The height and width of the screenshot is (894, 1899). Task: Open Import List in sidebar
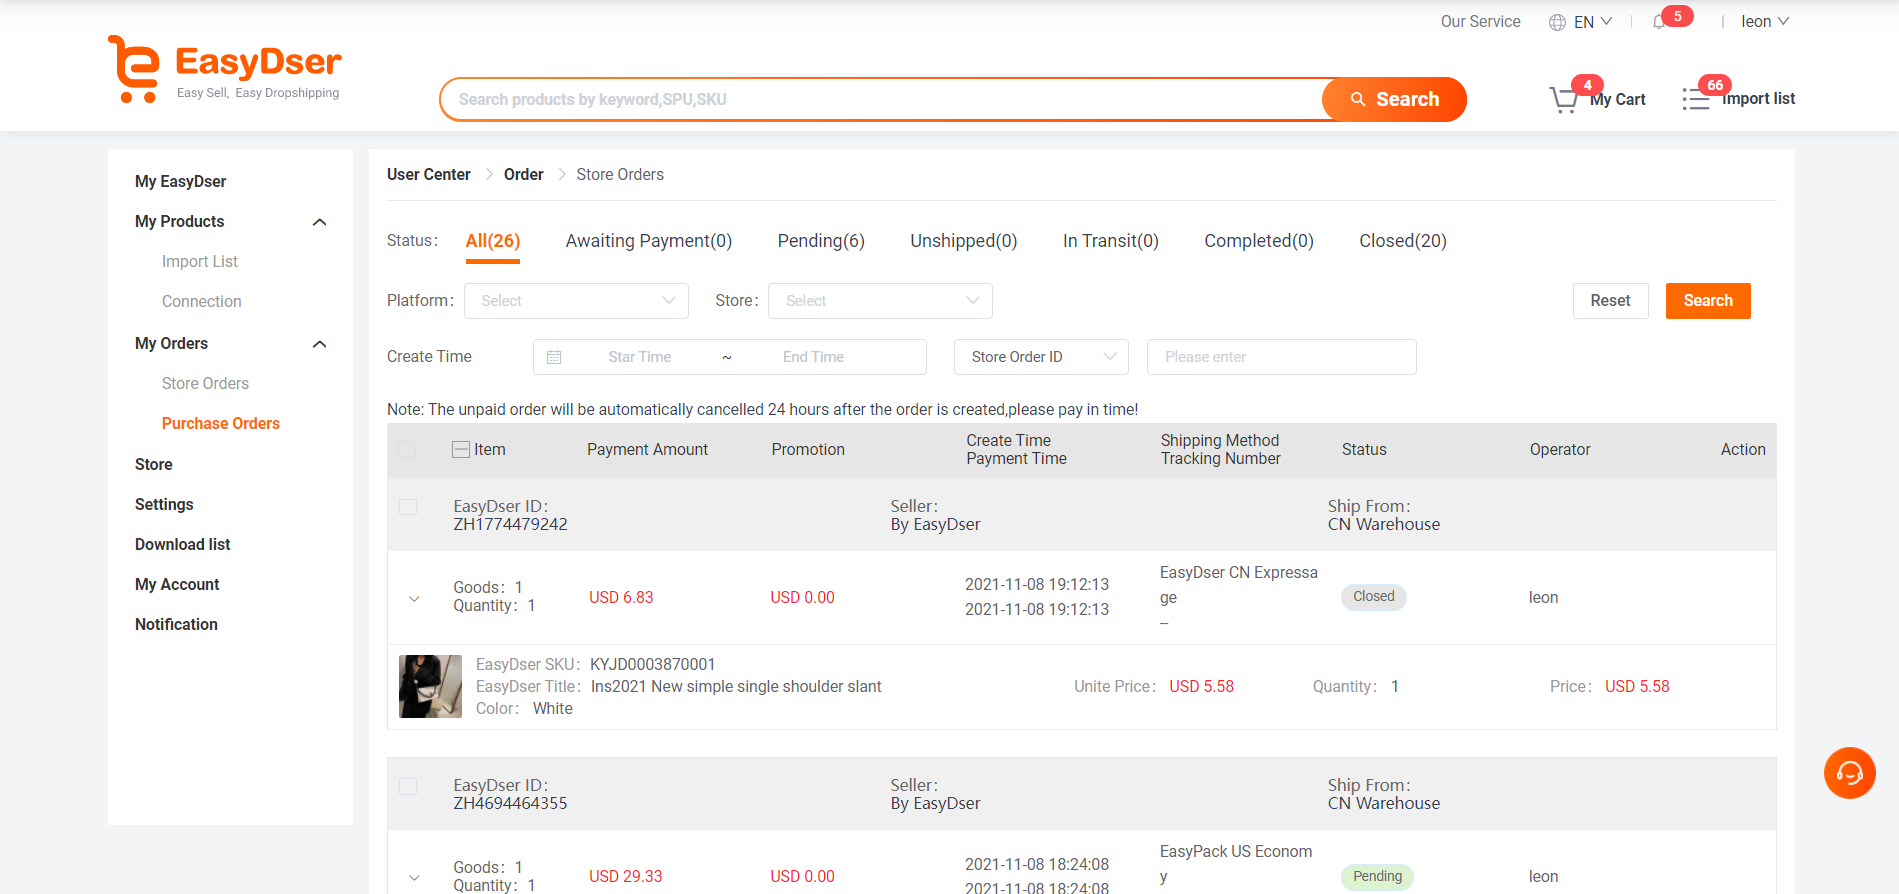pyautogui.click(x=200, y=262)
